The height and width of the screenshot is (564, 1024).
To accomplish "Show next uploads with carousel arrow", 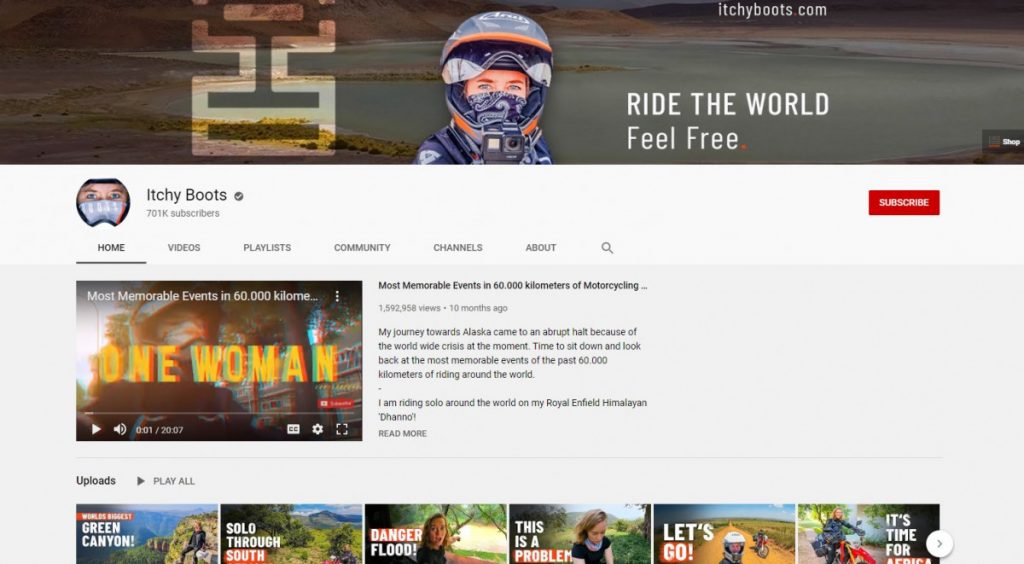I will [939, 543].
